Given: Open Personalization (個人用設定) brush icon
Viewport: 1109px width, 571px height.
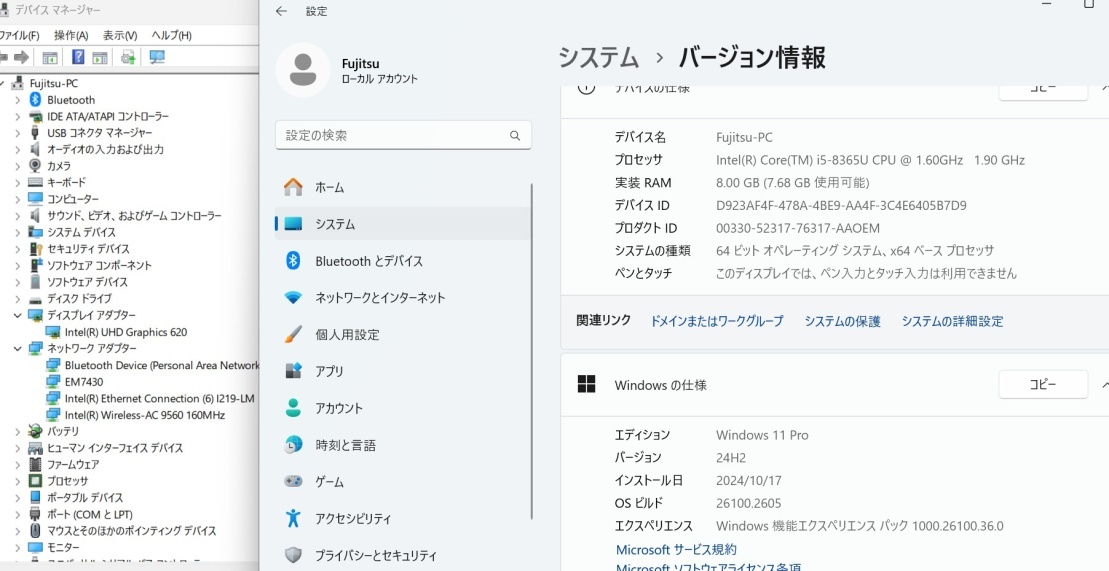Looking at the screenshot, I should [x=293, y=335].
